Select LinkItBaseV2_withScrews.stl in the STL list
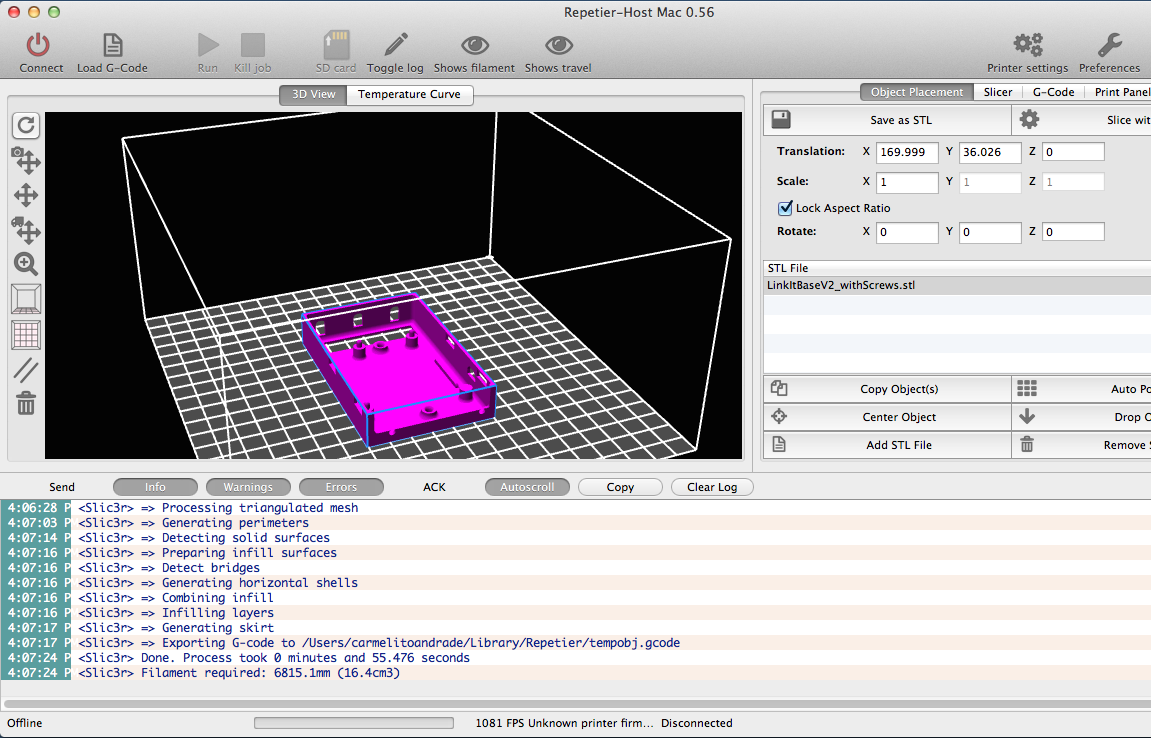Screen dimensions: 1151x738 click(x=957, y=286)
